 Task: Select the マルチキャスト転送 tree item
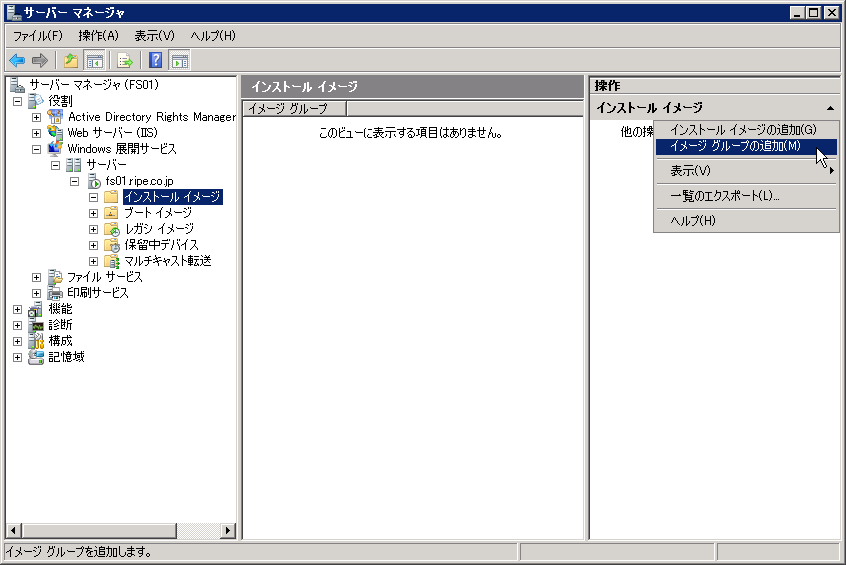click(168, 261)
